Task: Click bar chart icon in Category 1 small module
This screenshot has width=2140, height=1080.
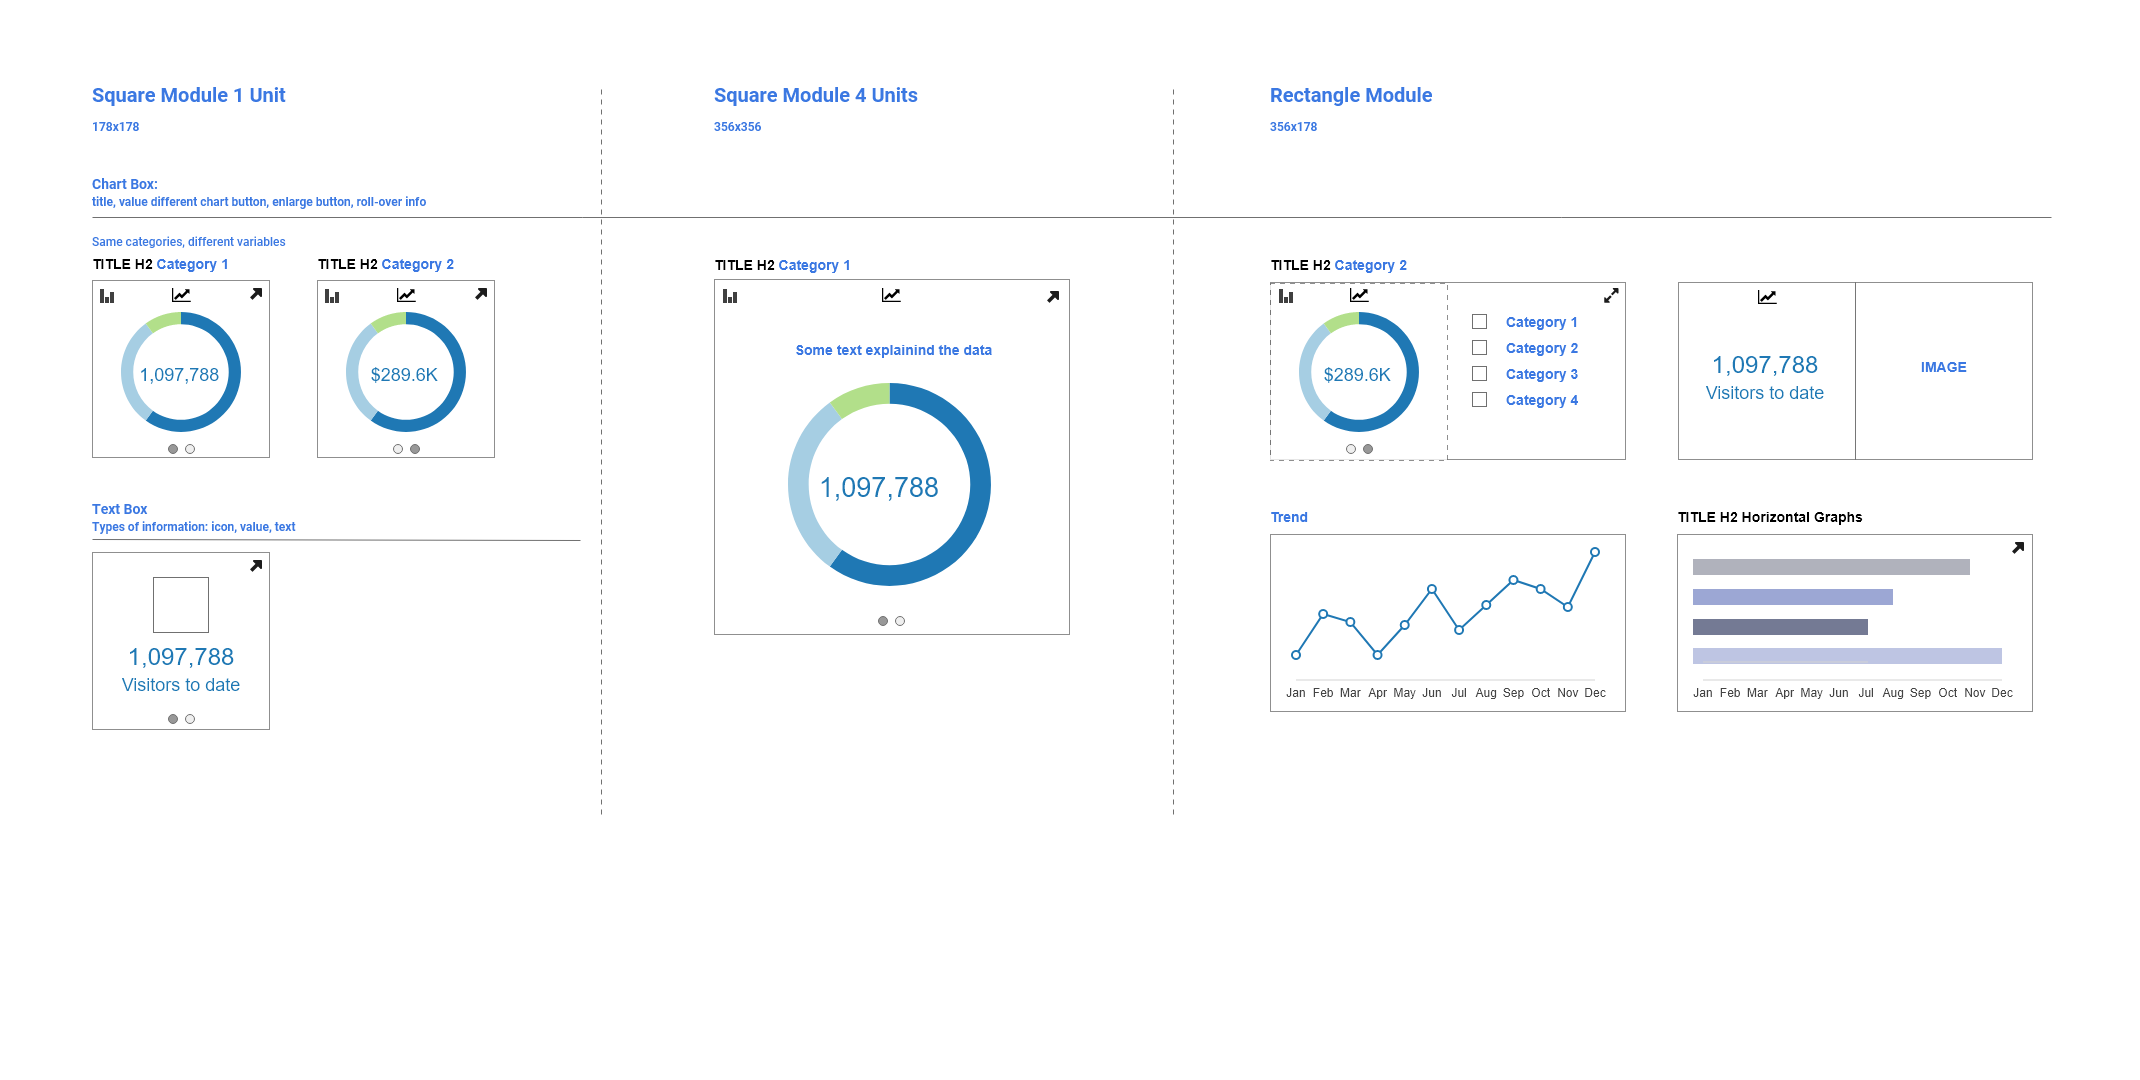Action: [107, 296]
